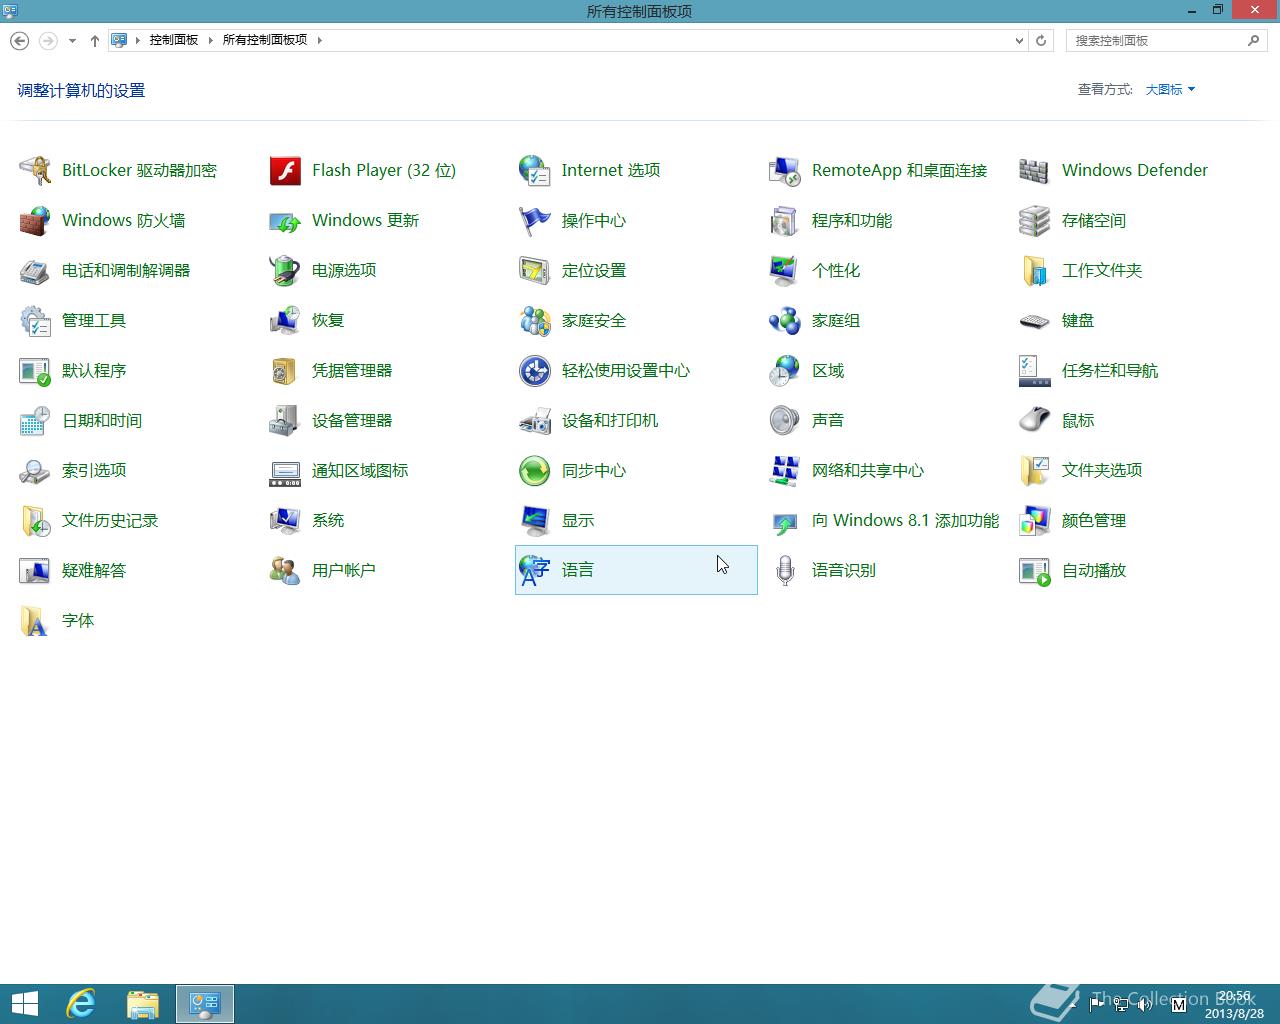1280x1024 pixels.
Task: Open the 电源选项 battery icon
Action: click(x=285, y=270)
